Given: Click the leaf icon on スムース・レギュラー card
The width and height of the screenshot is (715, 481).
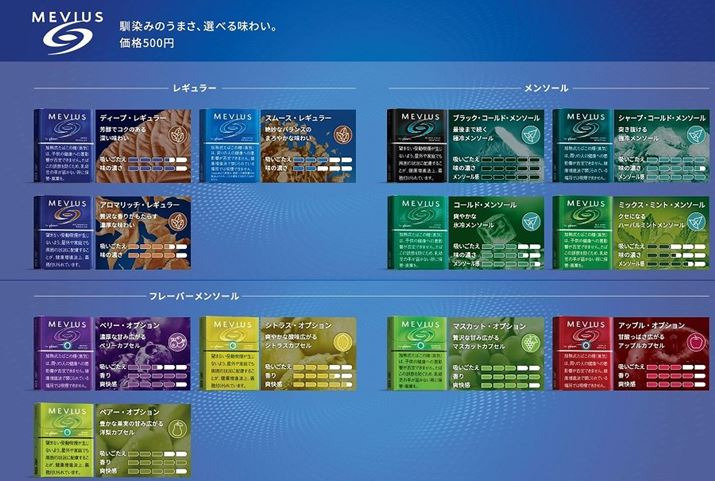Looking at the screenshot, I should [x=342, y=135].
